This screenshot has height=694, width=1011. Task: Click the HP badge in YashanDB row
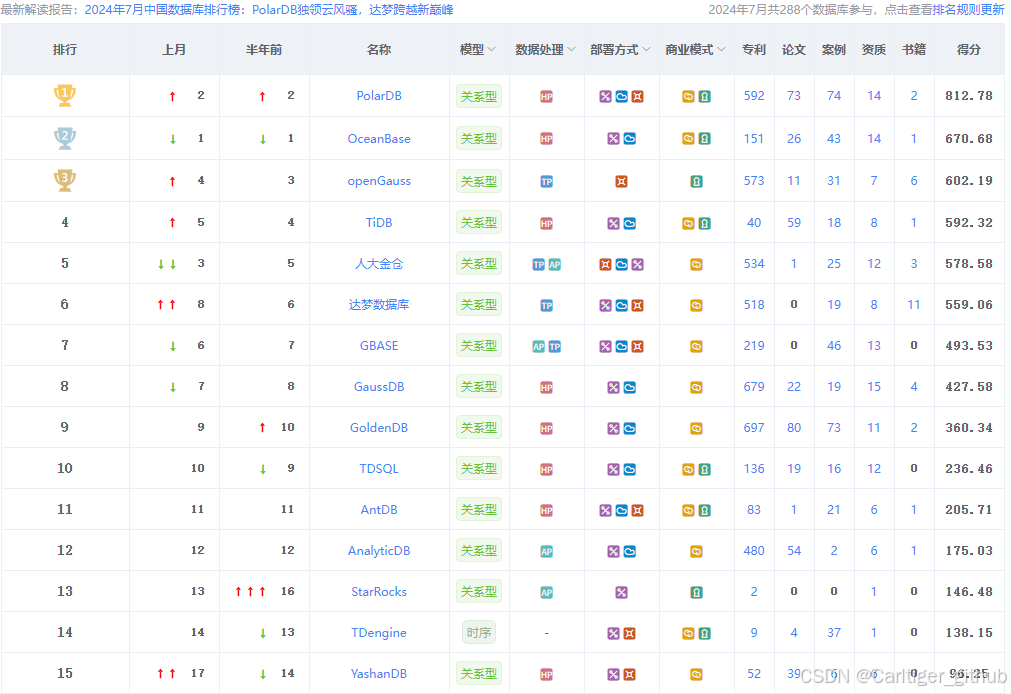click(546, 675)
